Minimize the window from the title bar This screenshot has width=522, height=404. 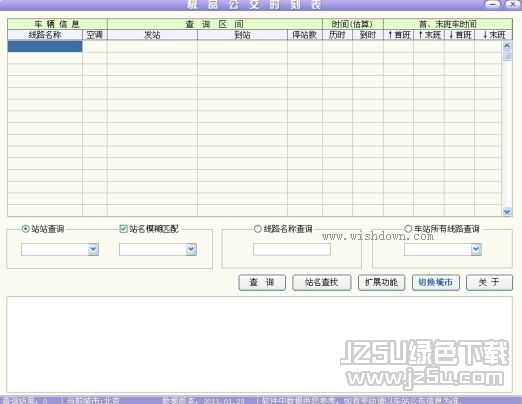pos(492,4)
